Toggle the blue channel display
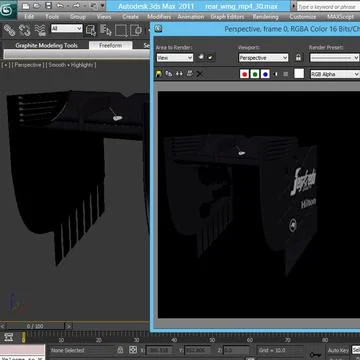The height and width of the screenshot is (360, 360). pos(265,74)
